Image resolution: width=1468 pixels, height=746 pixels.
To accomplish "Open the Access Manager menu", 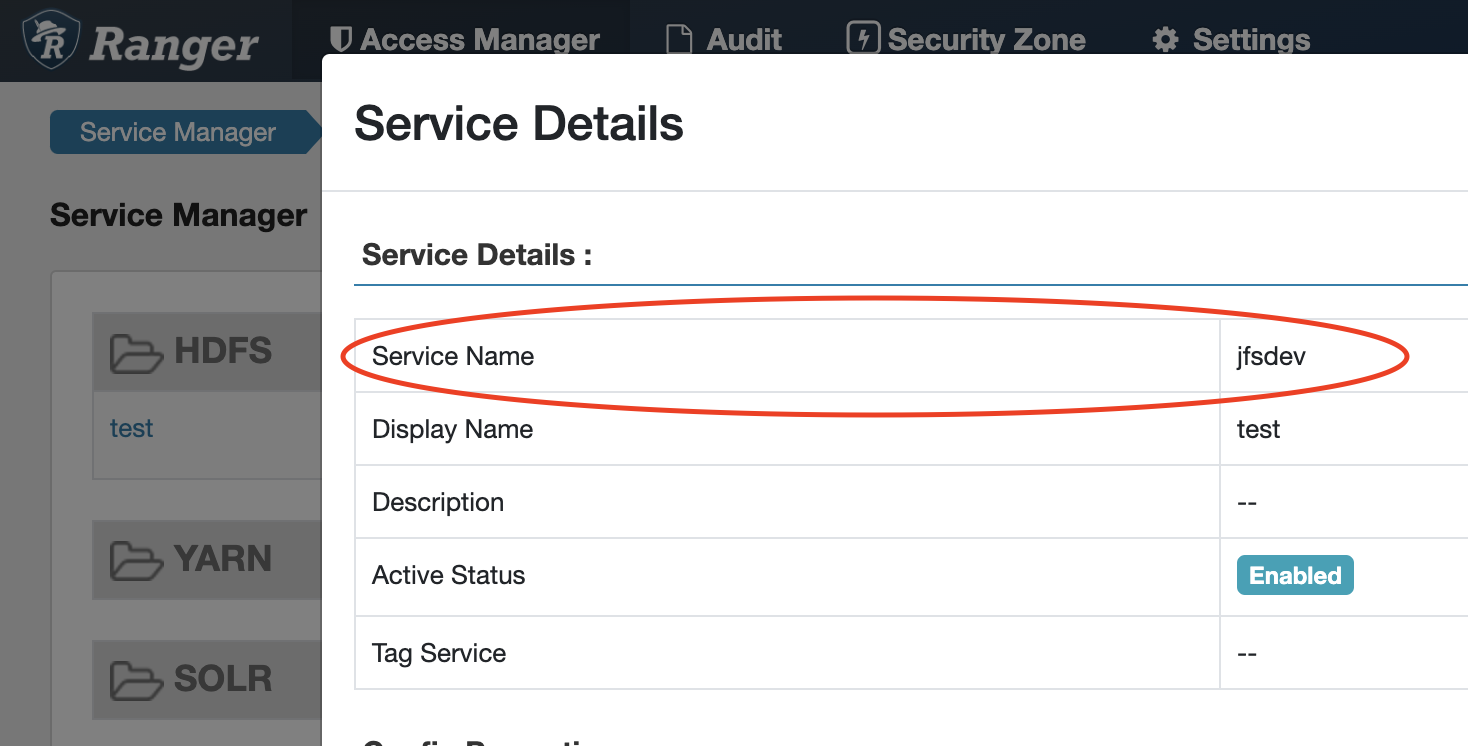I will tap(479, 40).
